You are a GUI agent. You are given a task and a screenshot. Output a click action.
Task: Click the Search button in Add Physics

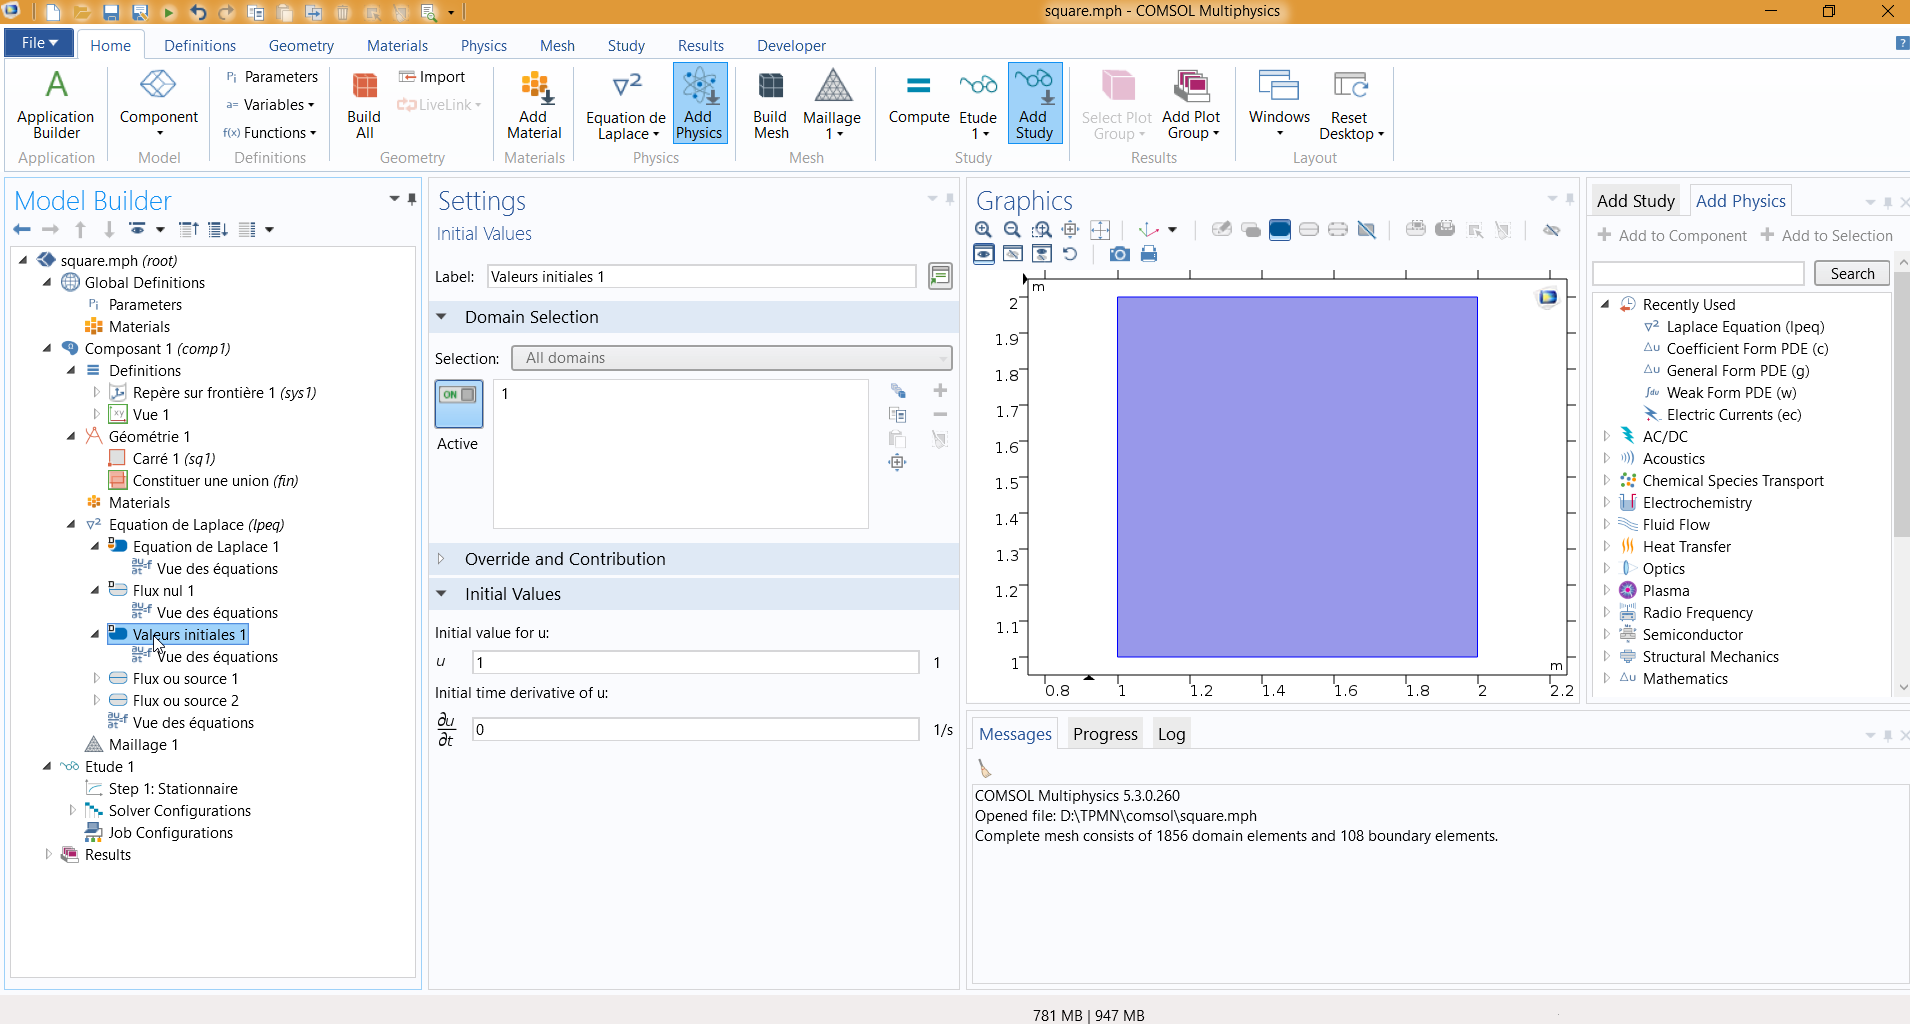[1852, 274]
